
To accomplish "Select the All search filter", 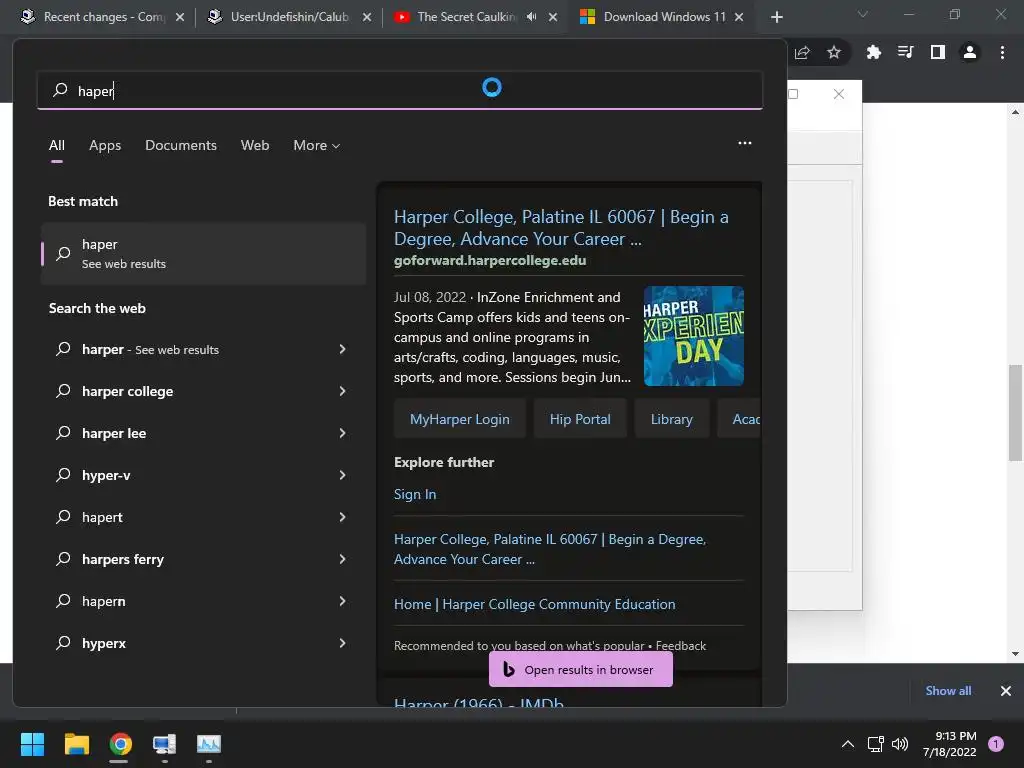I will pyautogui.click(x=57, y=145).
